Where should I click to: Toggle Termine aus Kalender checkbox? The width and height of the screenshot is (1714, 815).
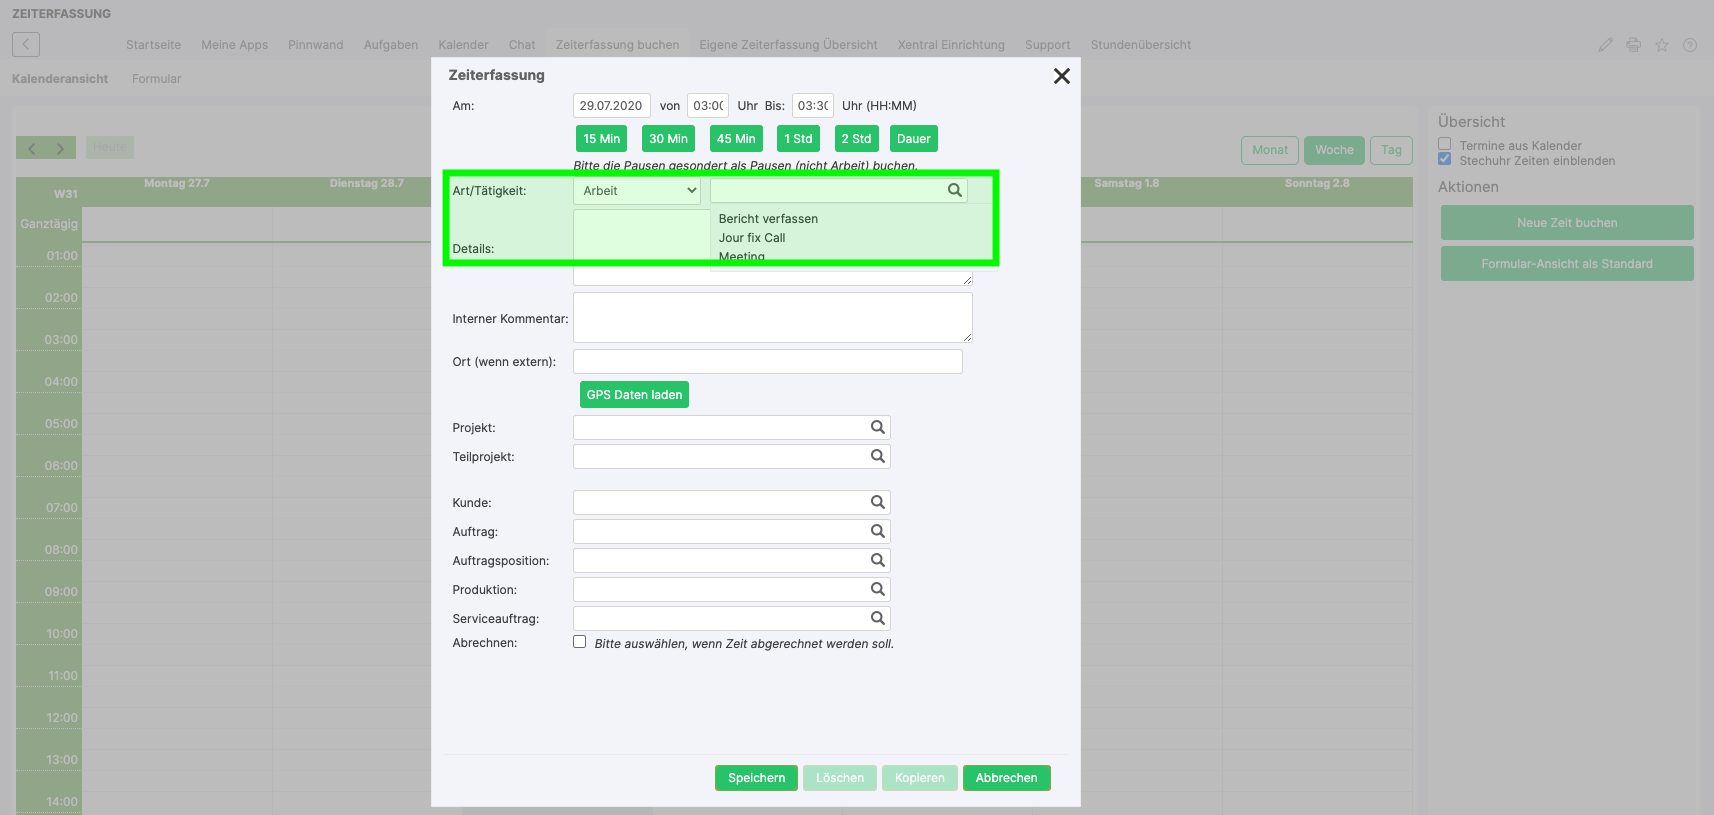[x=1444, y=144]
